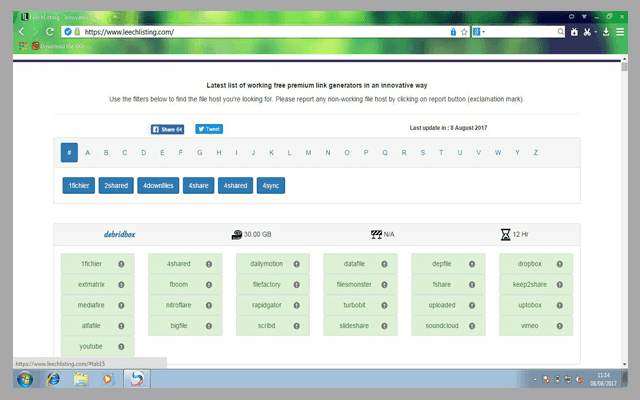Viewport: 640px width, 400px height.
Task: Select letter M filter tab
Action: point(308,153)
